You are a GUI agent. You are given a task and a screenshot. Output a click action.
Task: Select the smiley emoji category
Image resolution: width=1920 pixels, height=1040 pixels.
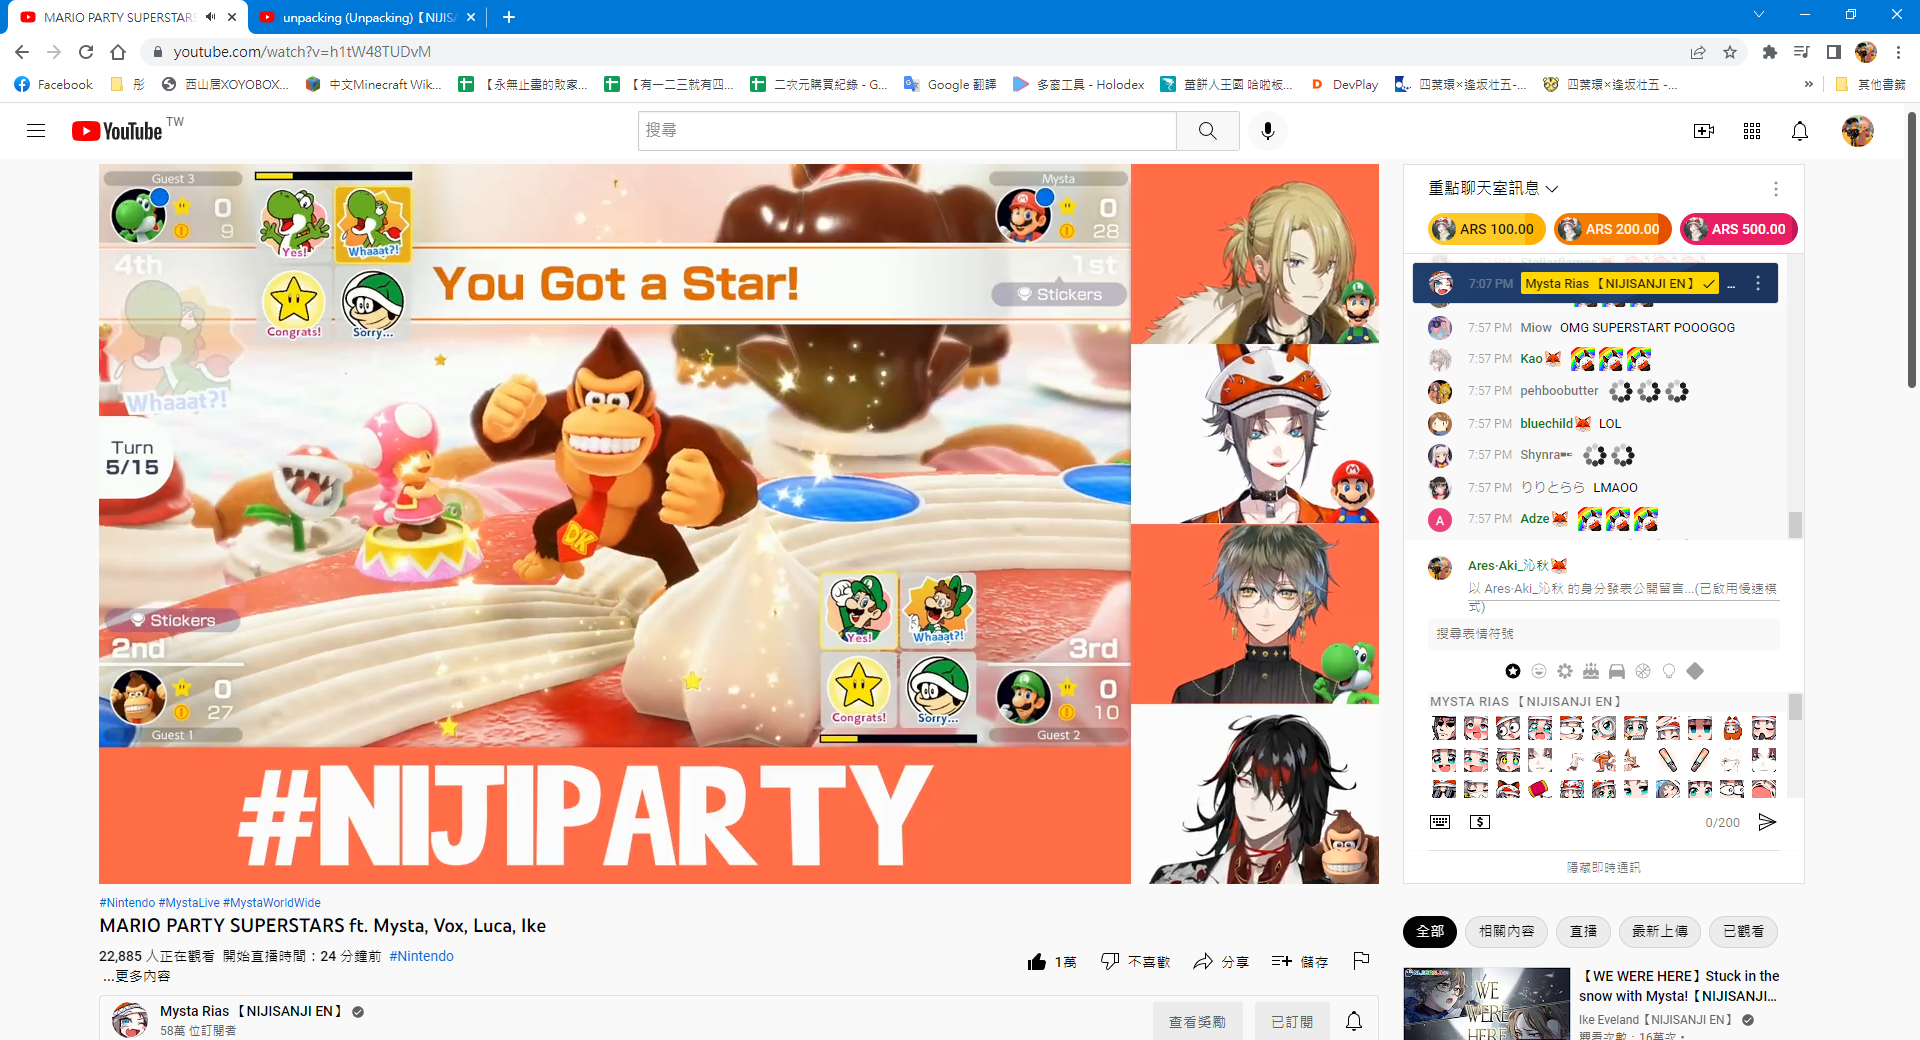pos(1539,671)
